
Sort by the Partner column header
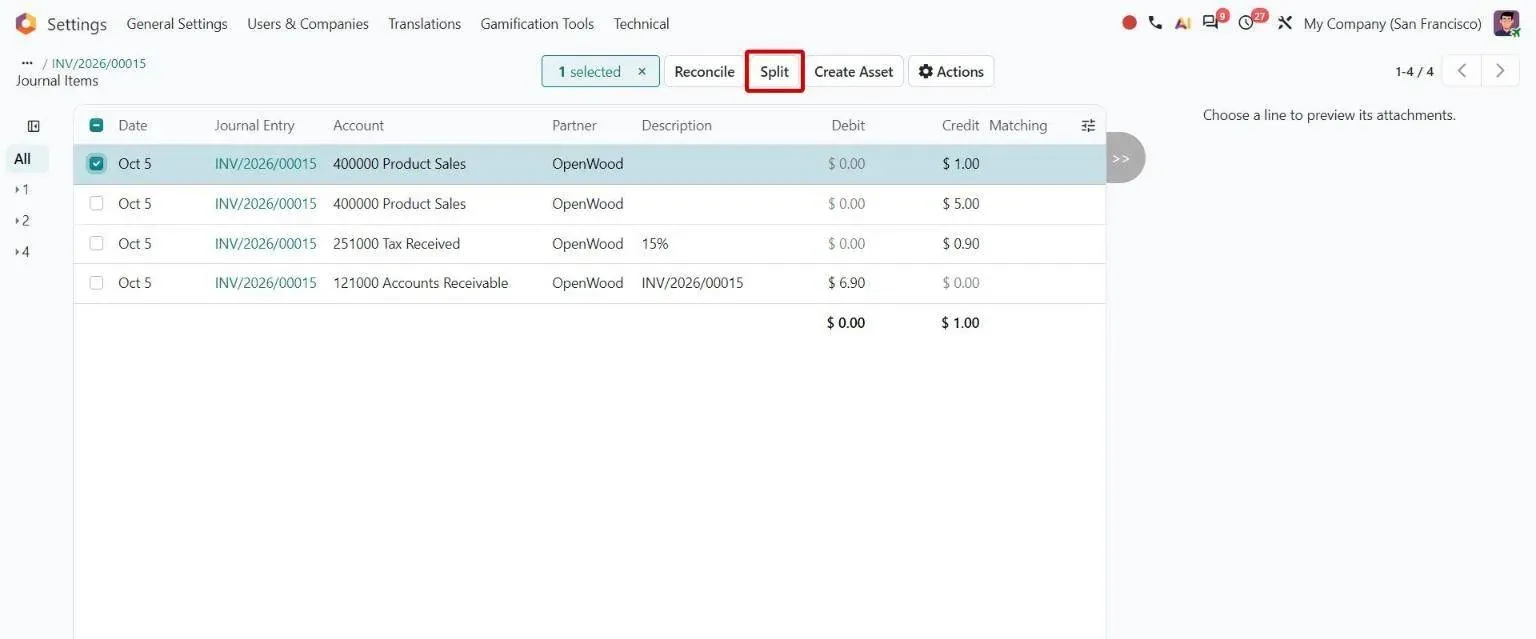point(574,126)
